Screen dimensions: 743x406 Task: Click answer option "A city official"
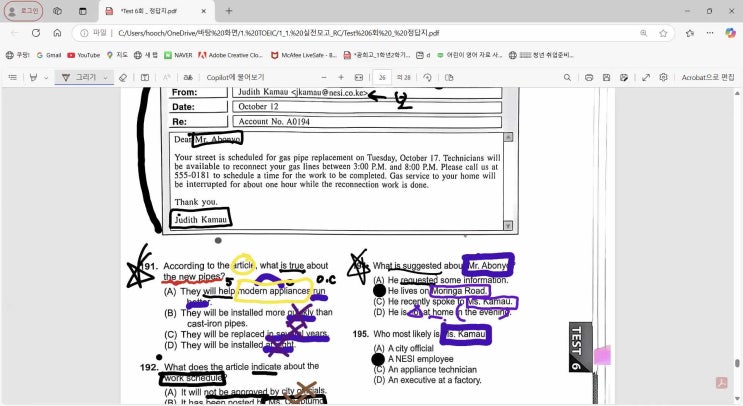[x=410, y=348]
